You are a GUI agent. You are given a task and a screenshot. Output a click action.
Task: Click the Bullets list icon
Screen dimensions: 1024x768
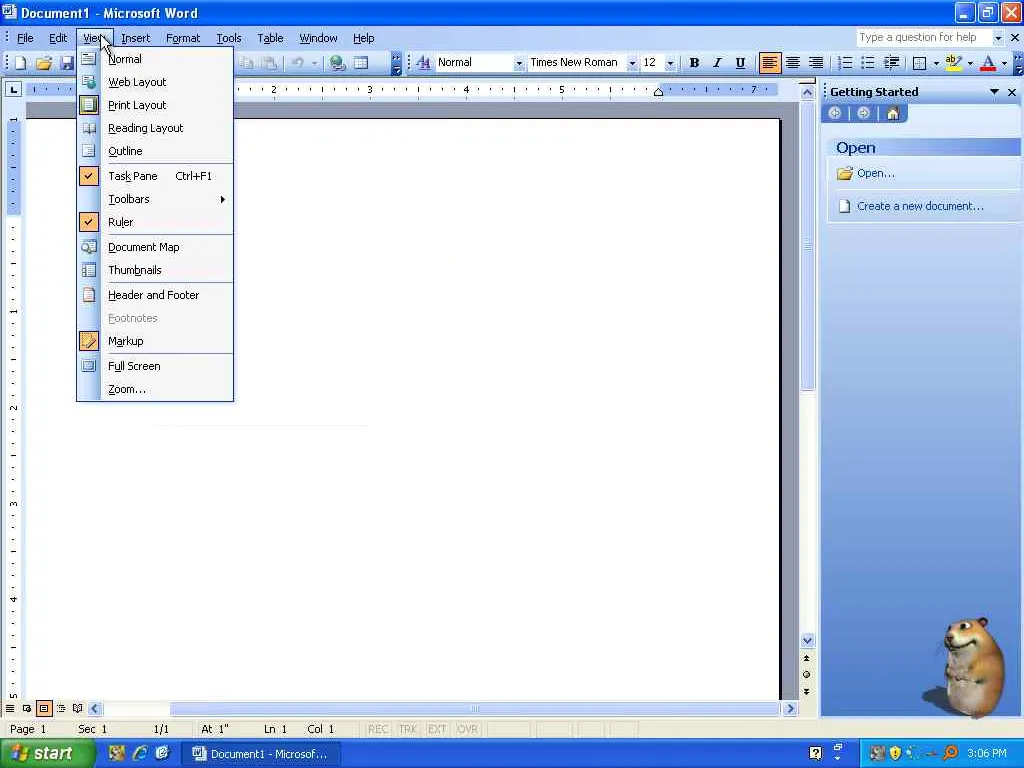point(867,63)
